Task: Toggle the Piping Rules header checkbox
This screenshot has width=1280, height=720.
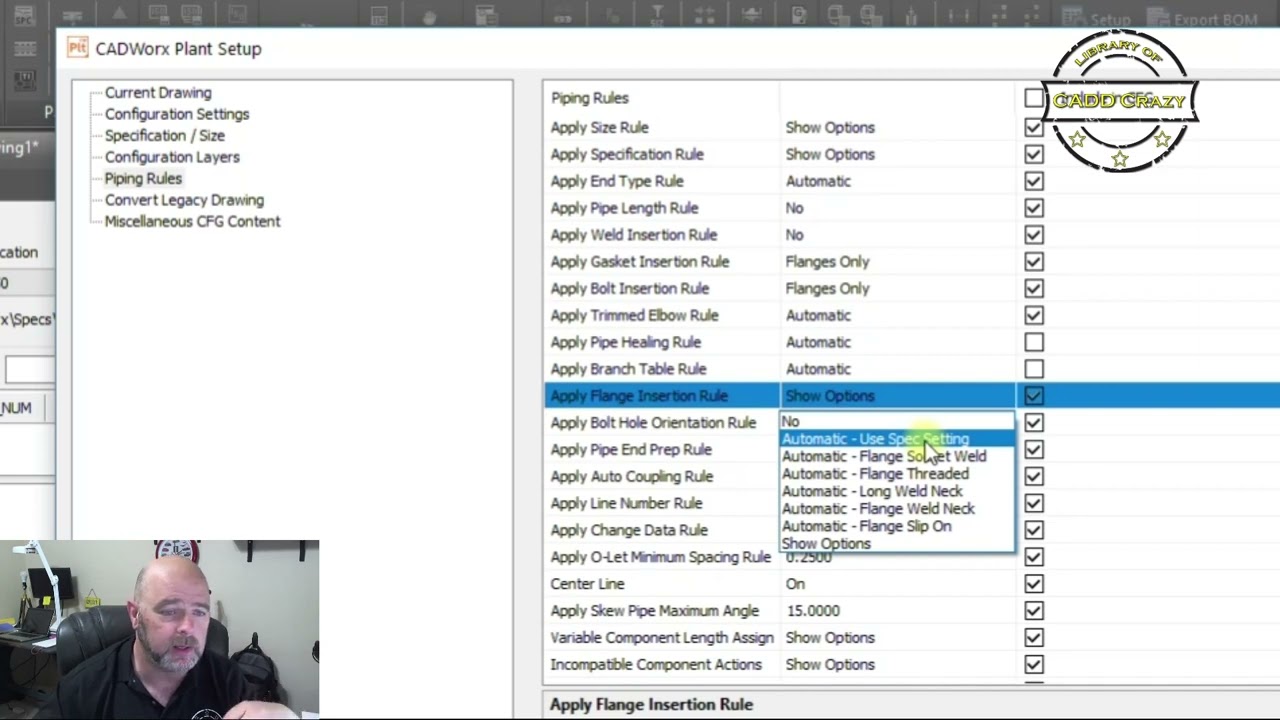Action: click(x=1034, y=98)
